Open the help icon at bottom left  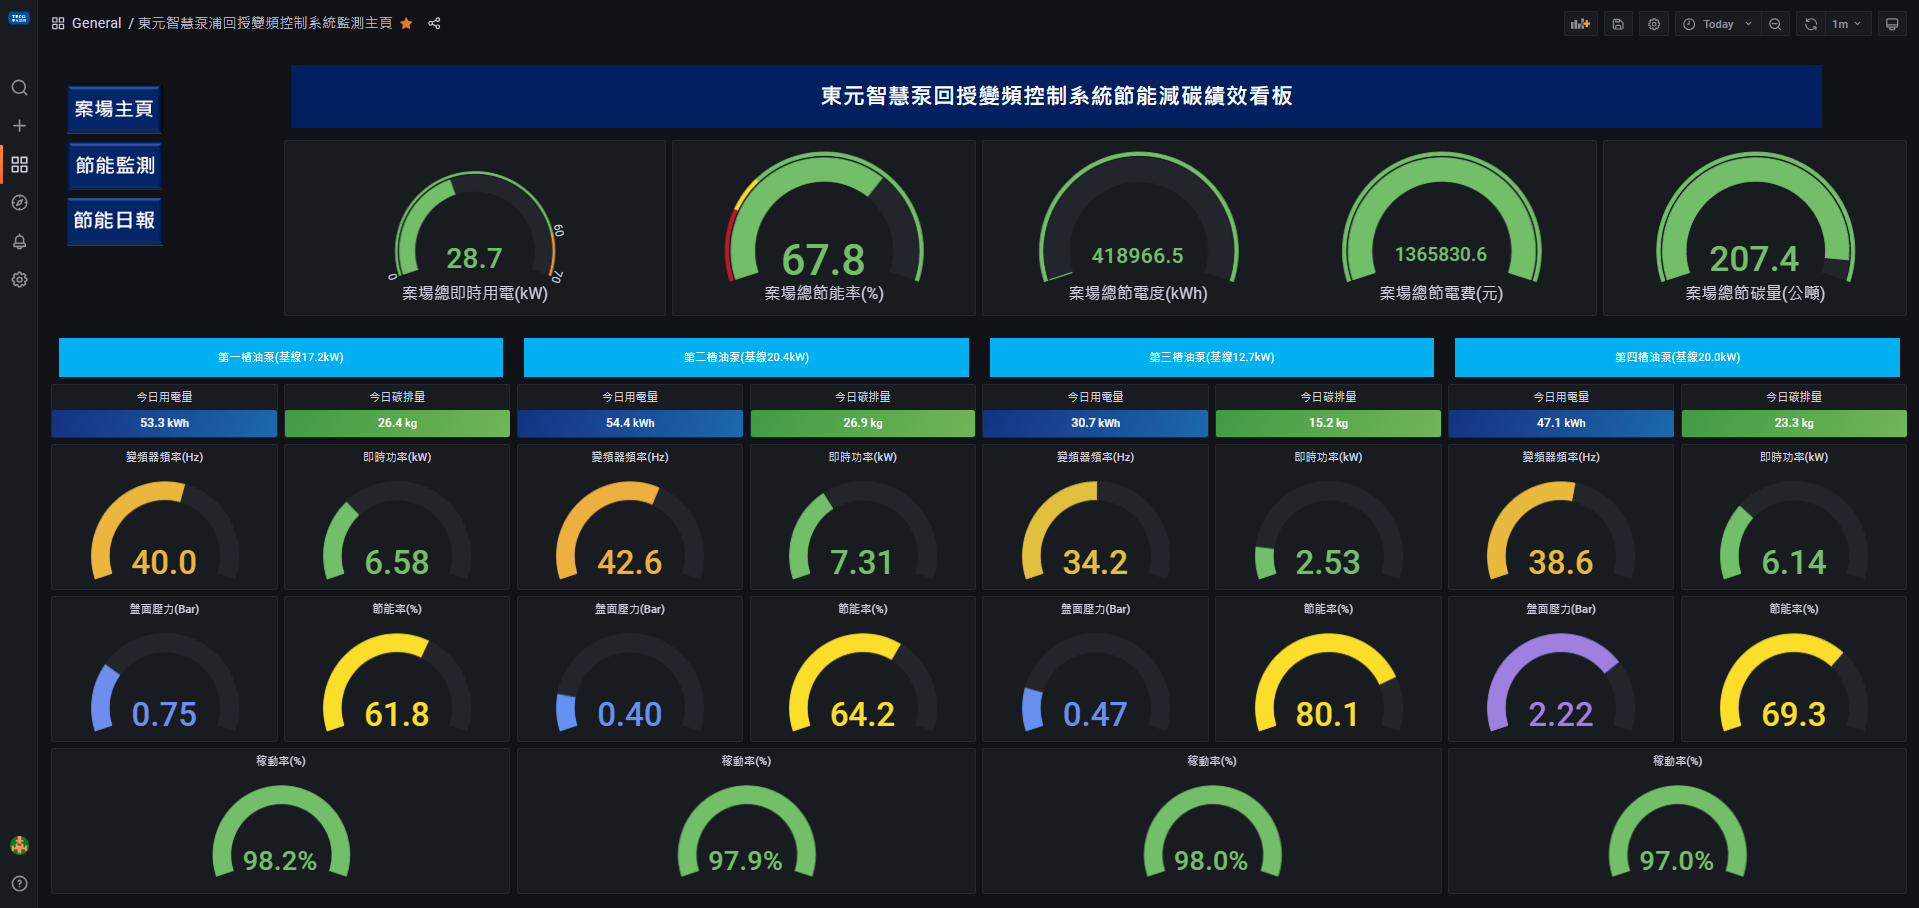point(19,884)
